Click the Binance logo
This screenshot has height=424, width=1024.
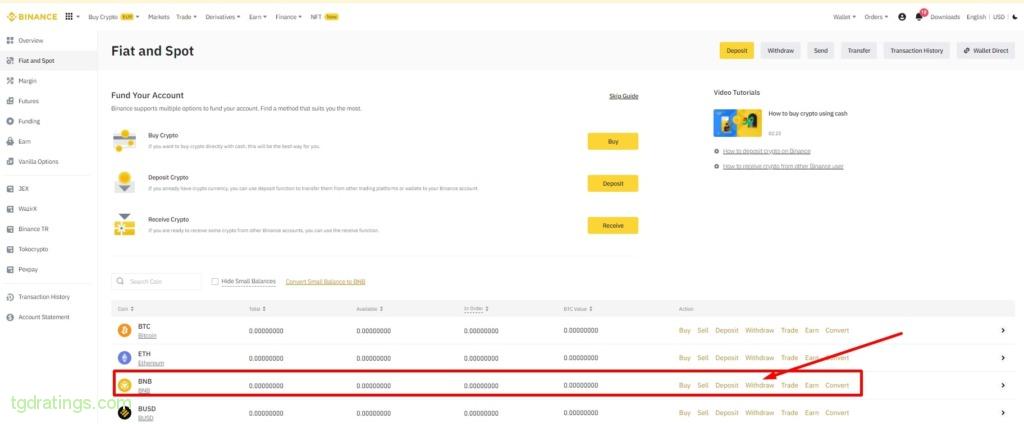click(x=32, y=17)
